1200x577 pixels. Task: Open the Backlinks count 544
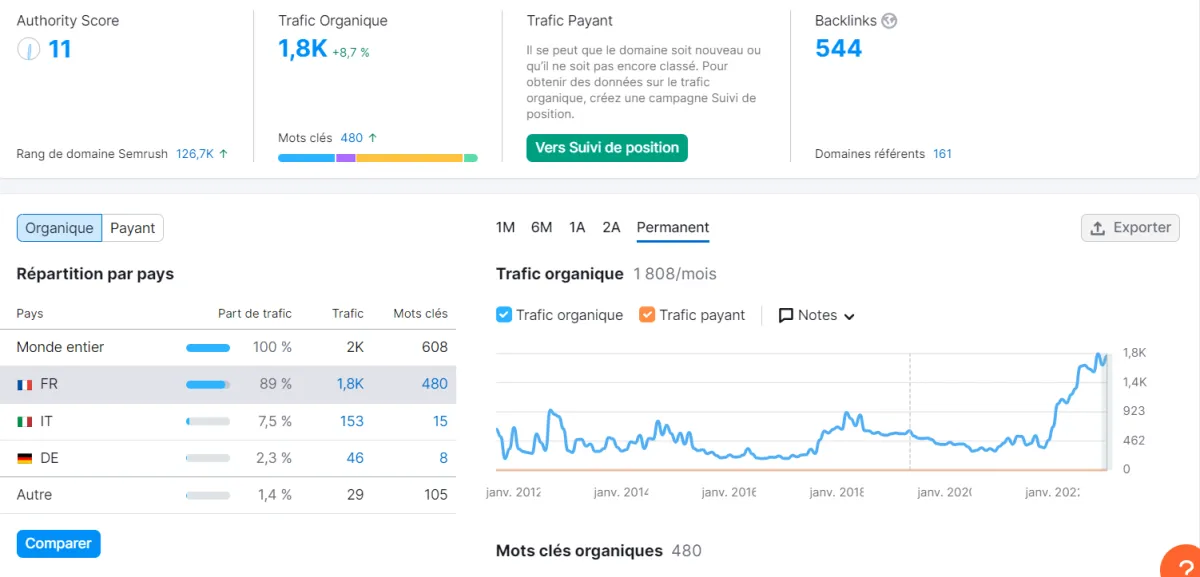click(x=838, y=48)
